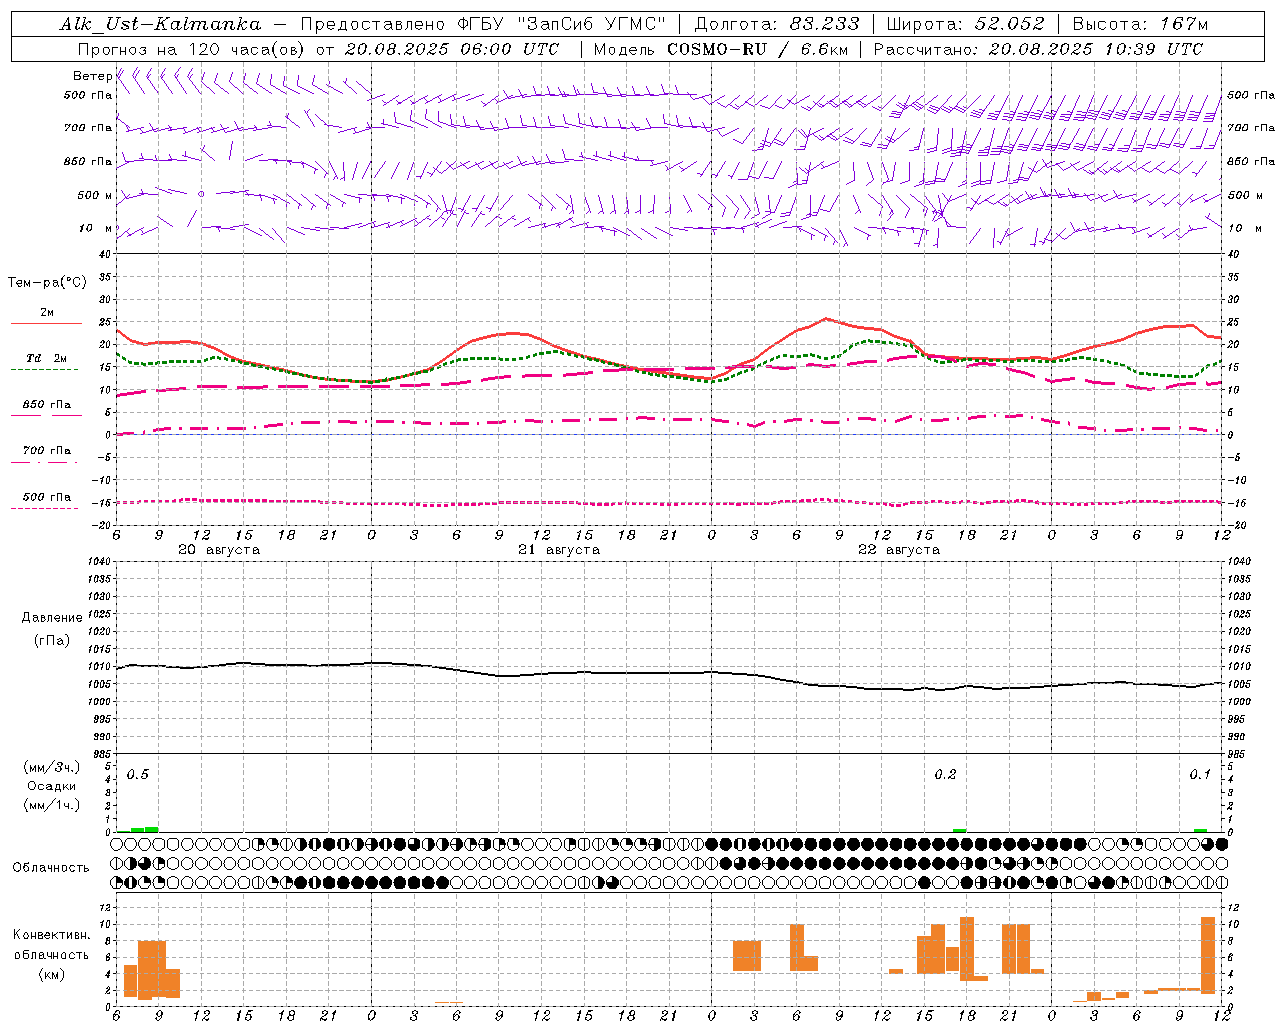Image resolution: width=1280 pixels, height=1024 pixels.
Task: Click the 0.1 precipitation amount value
Action: pos(1200,775)
